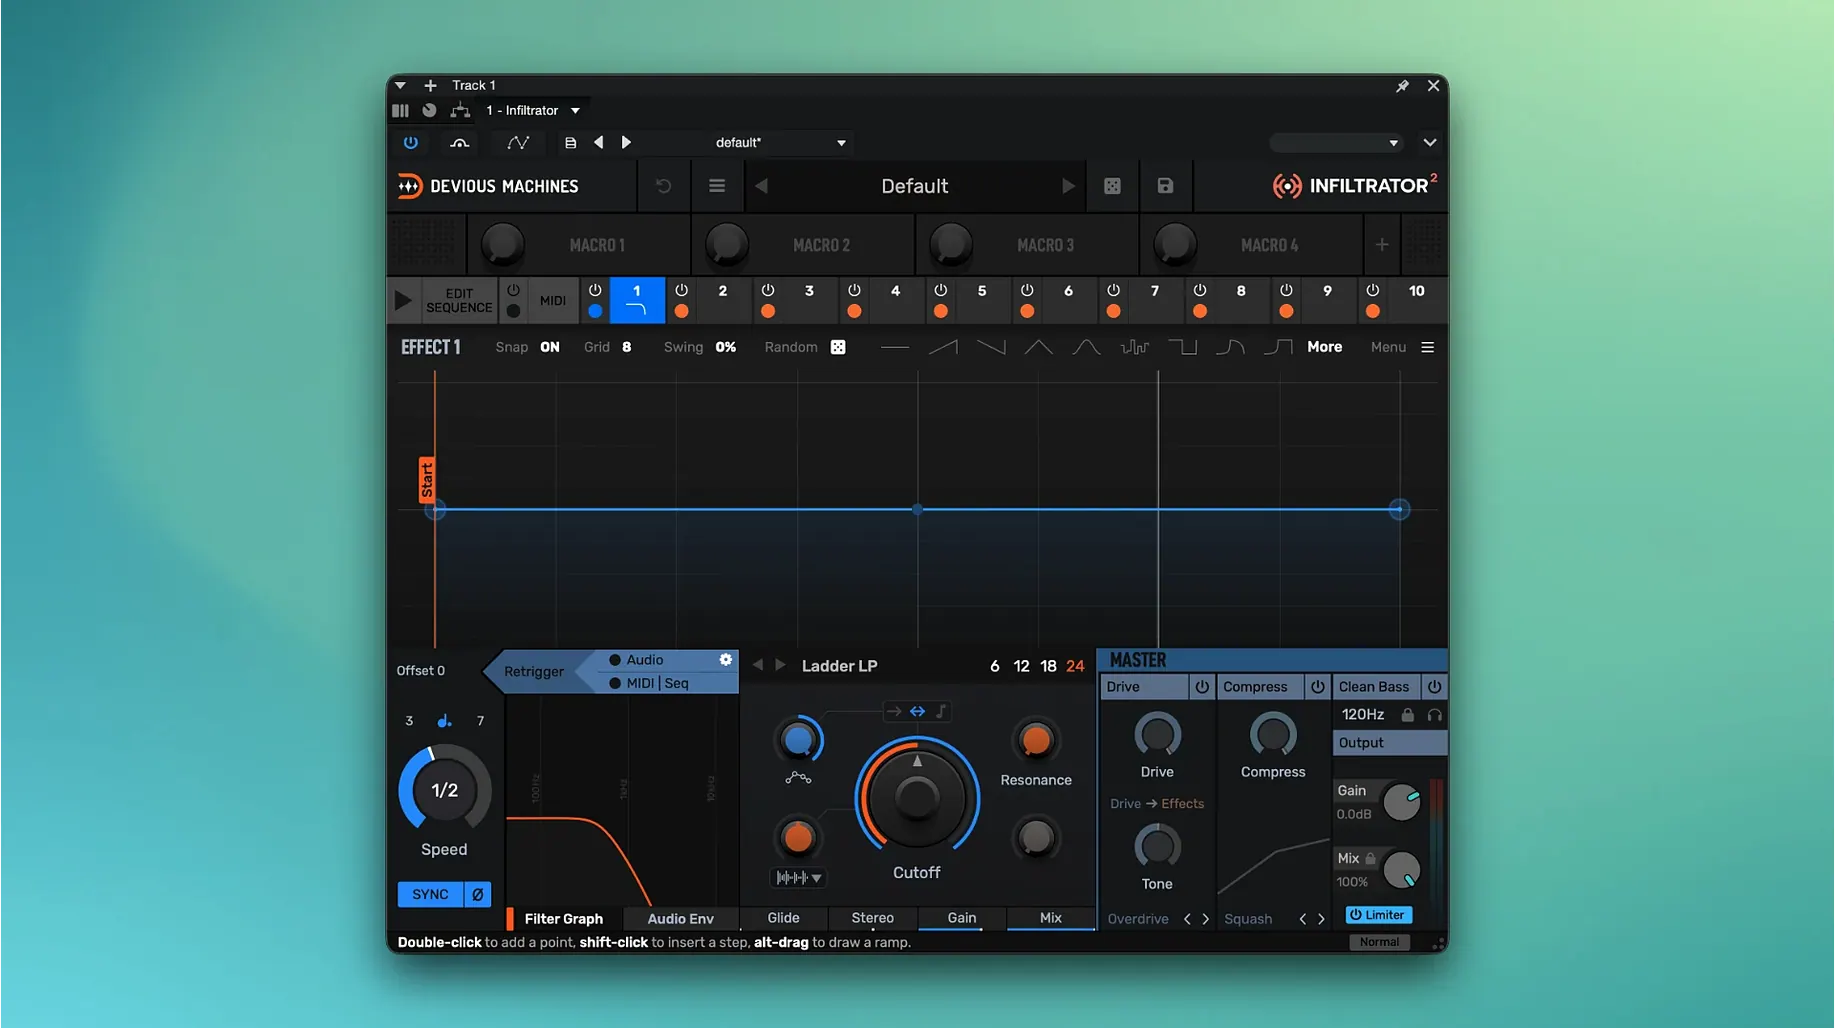Click the Clean Bass headphones icon
This screenshot has width=1835, height=1028.
1434,715
